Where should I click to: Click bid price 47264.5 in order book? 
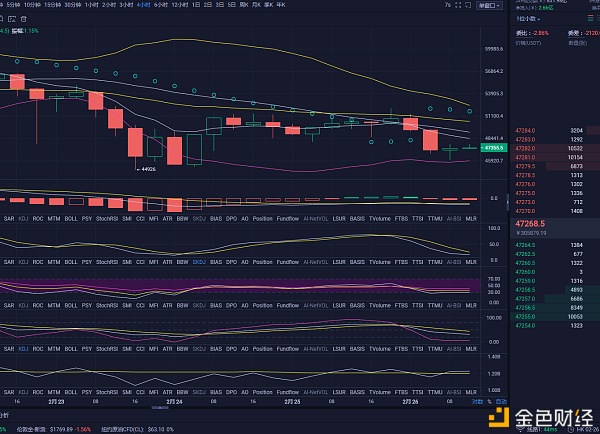pyautogui.click(x=525, y=245)
